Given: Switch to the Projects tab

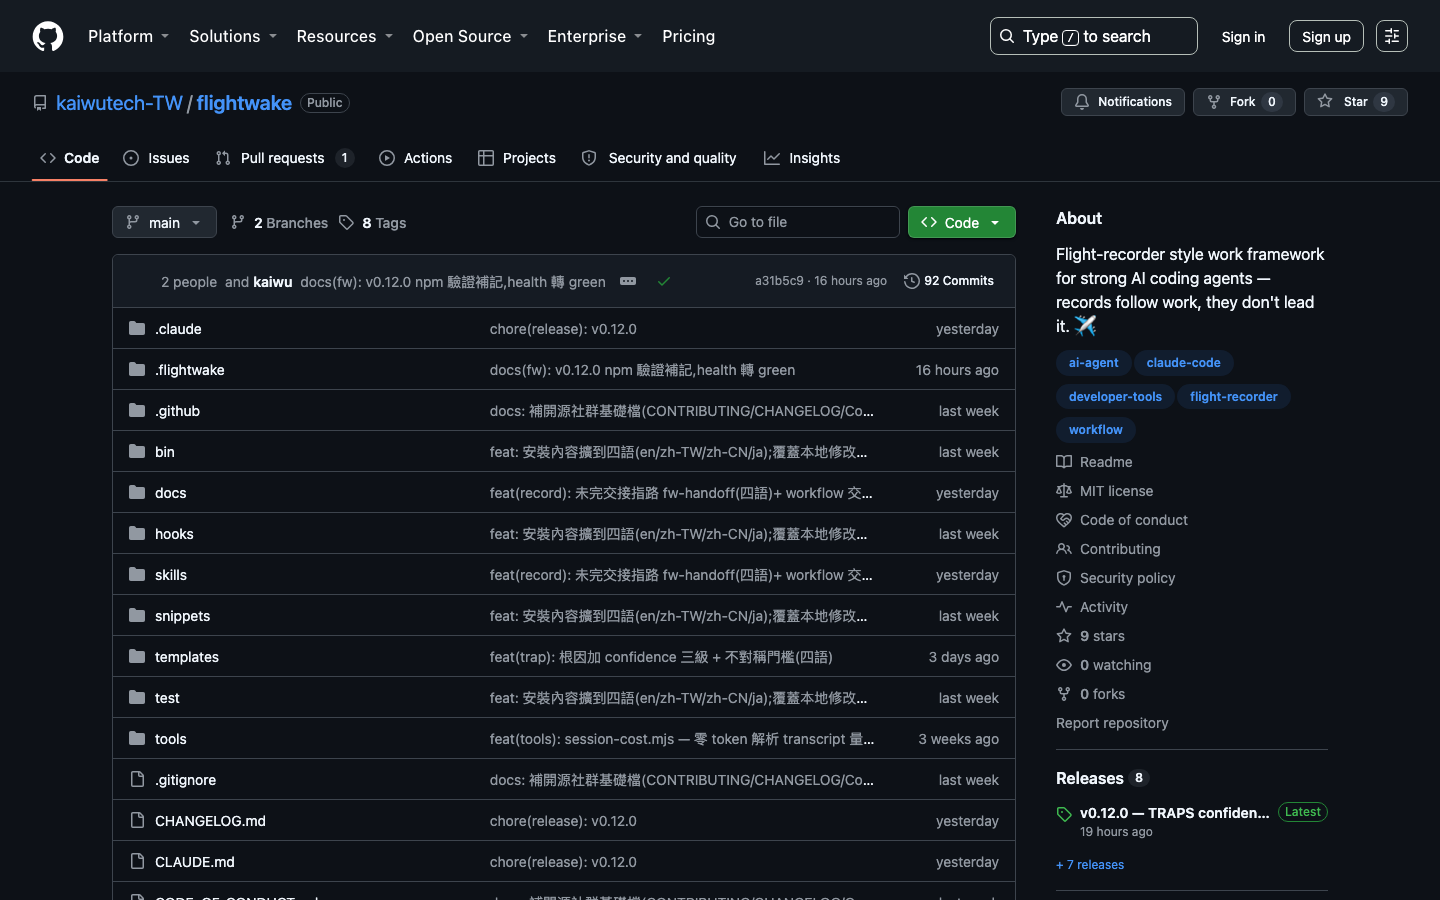Looking at the screenshot, I should point(517,158).
